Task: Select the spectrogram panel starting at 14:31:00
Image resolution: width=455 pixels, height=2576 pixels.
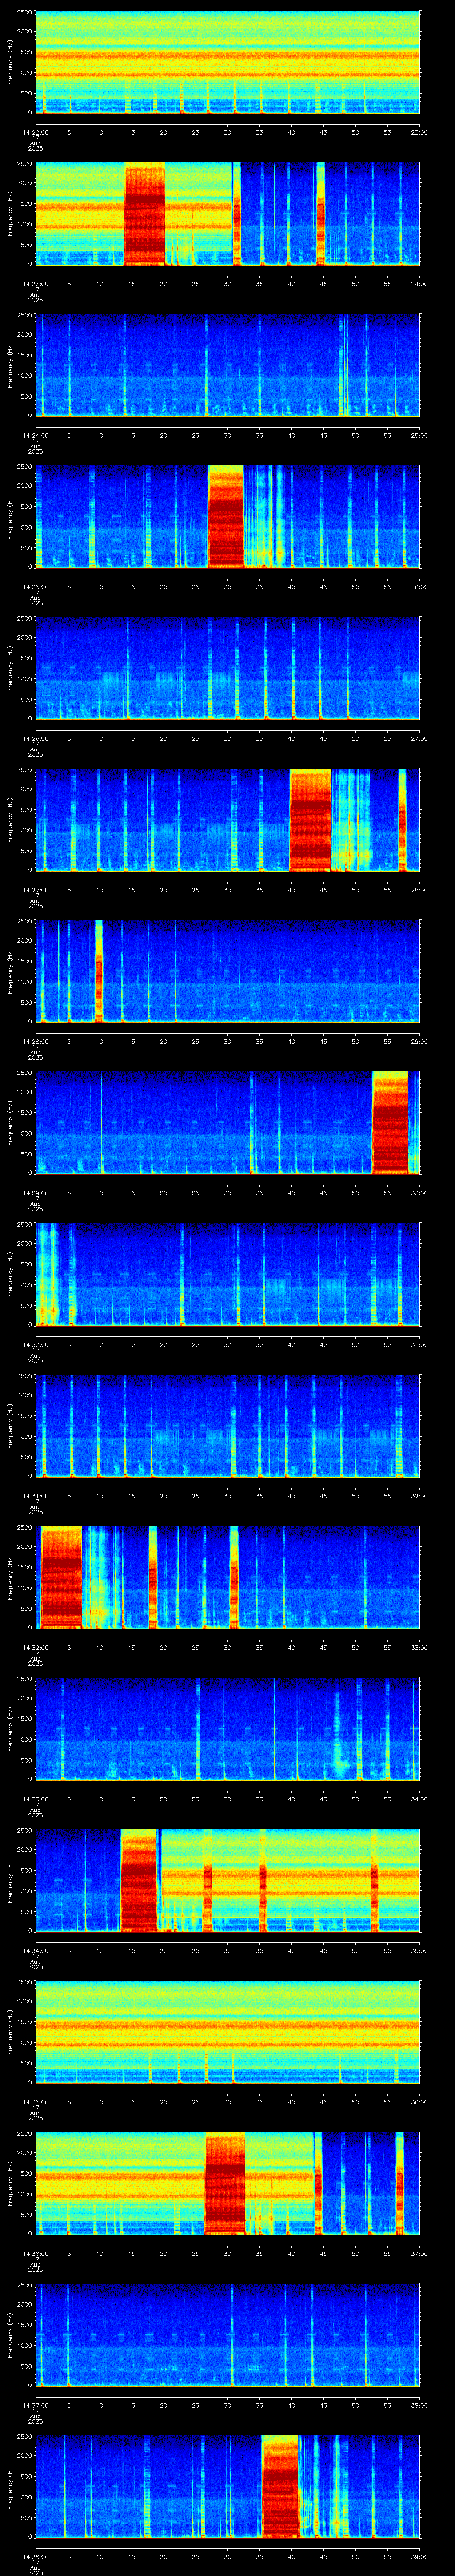Action: point(228,1426)
